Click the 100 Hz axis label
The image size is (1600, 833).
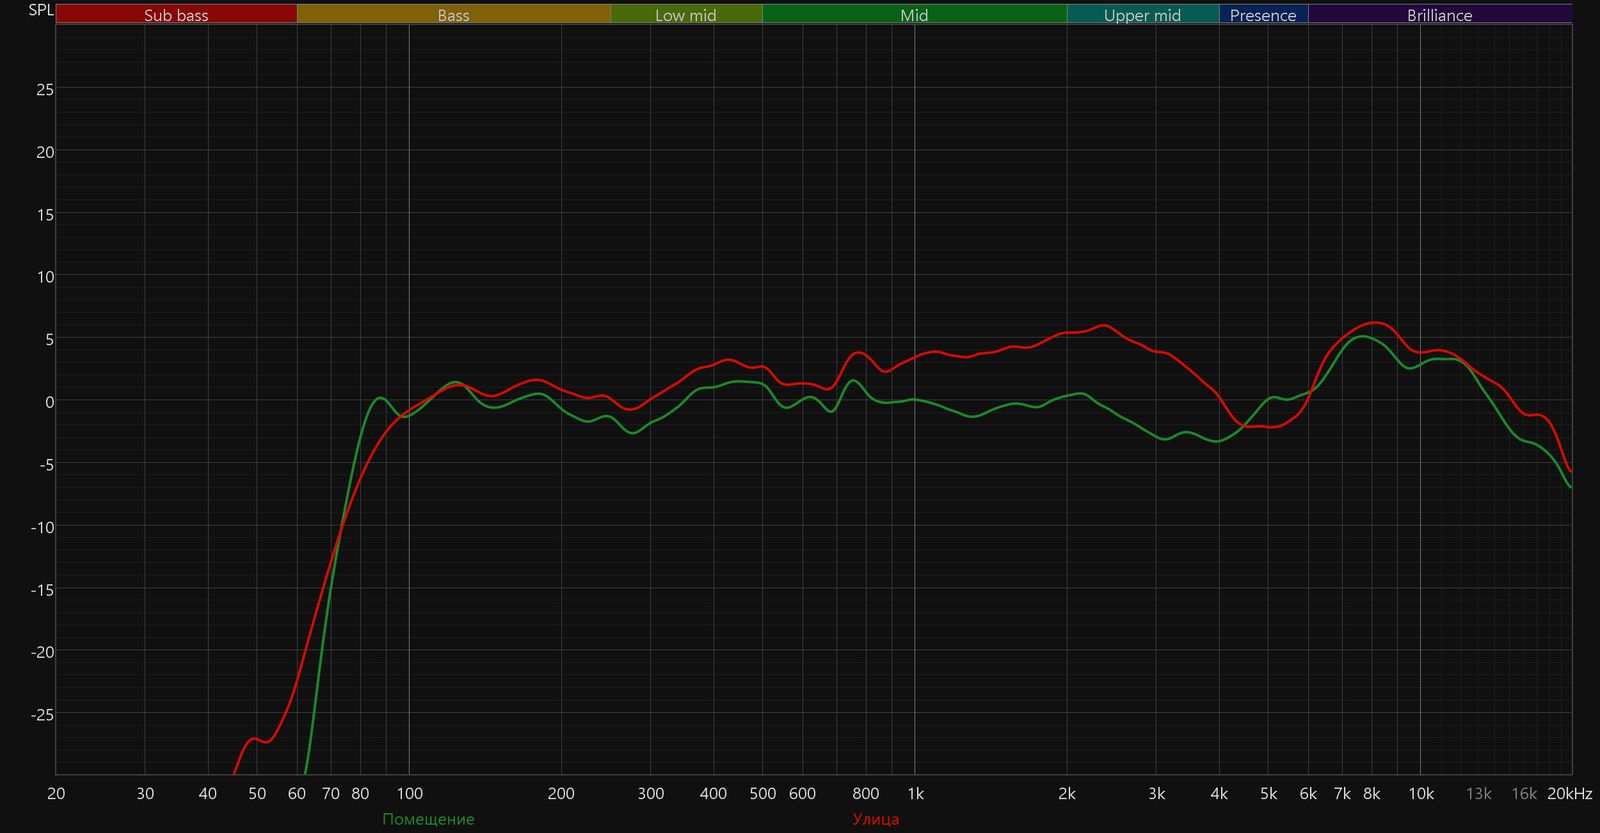tap(410, 793)
